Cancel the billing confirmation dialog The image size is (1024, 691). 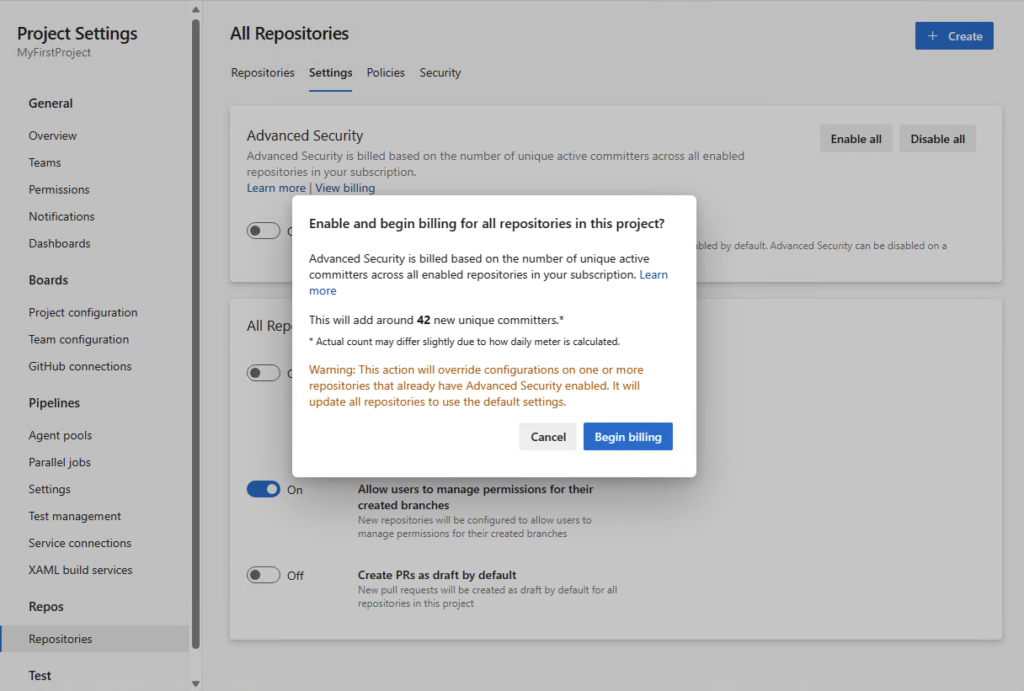[547, 436]
